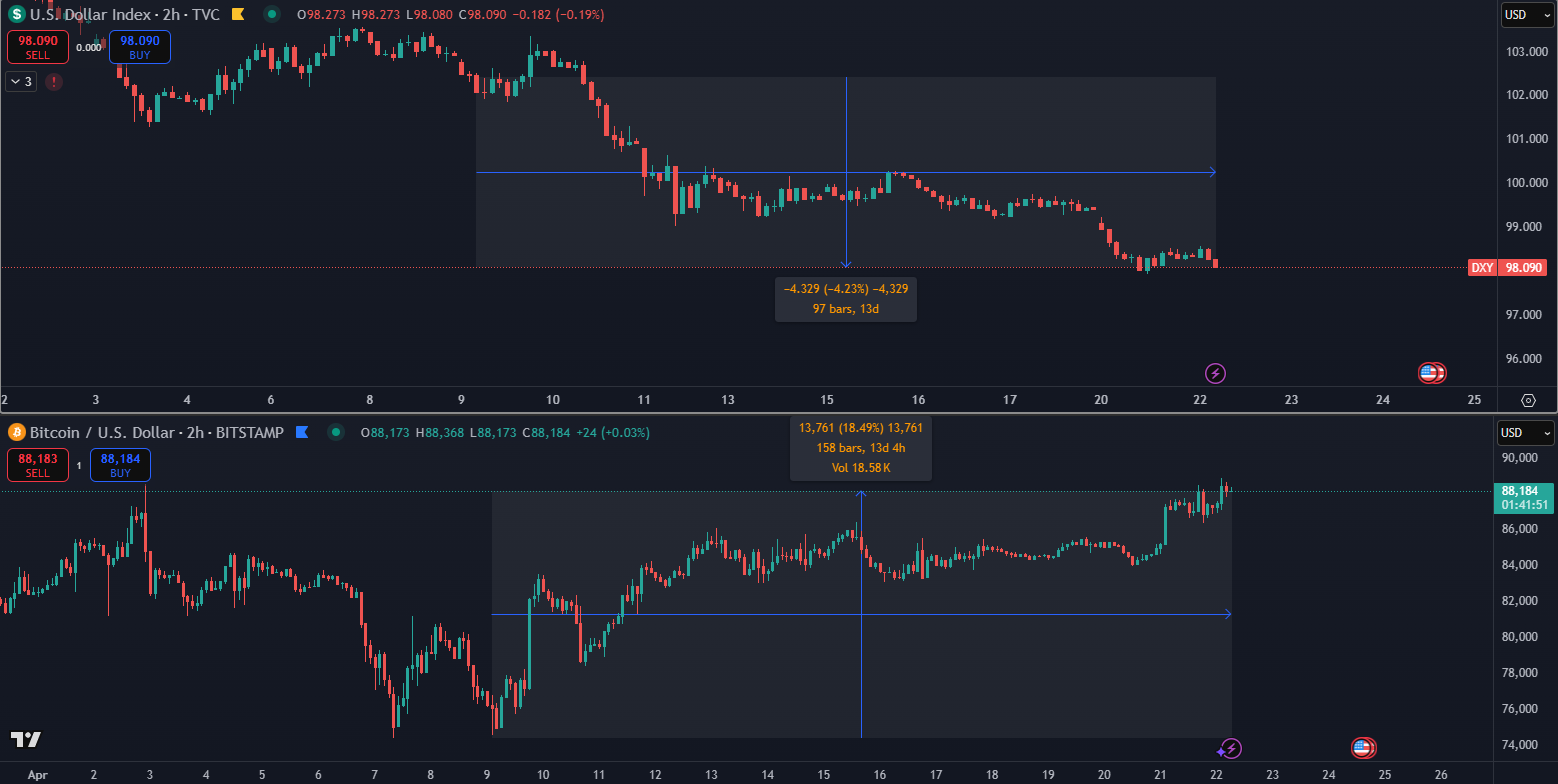Click the BUY 88,184 button
The image size is (1558, 784).
click(x=120, y=465)
